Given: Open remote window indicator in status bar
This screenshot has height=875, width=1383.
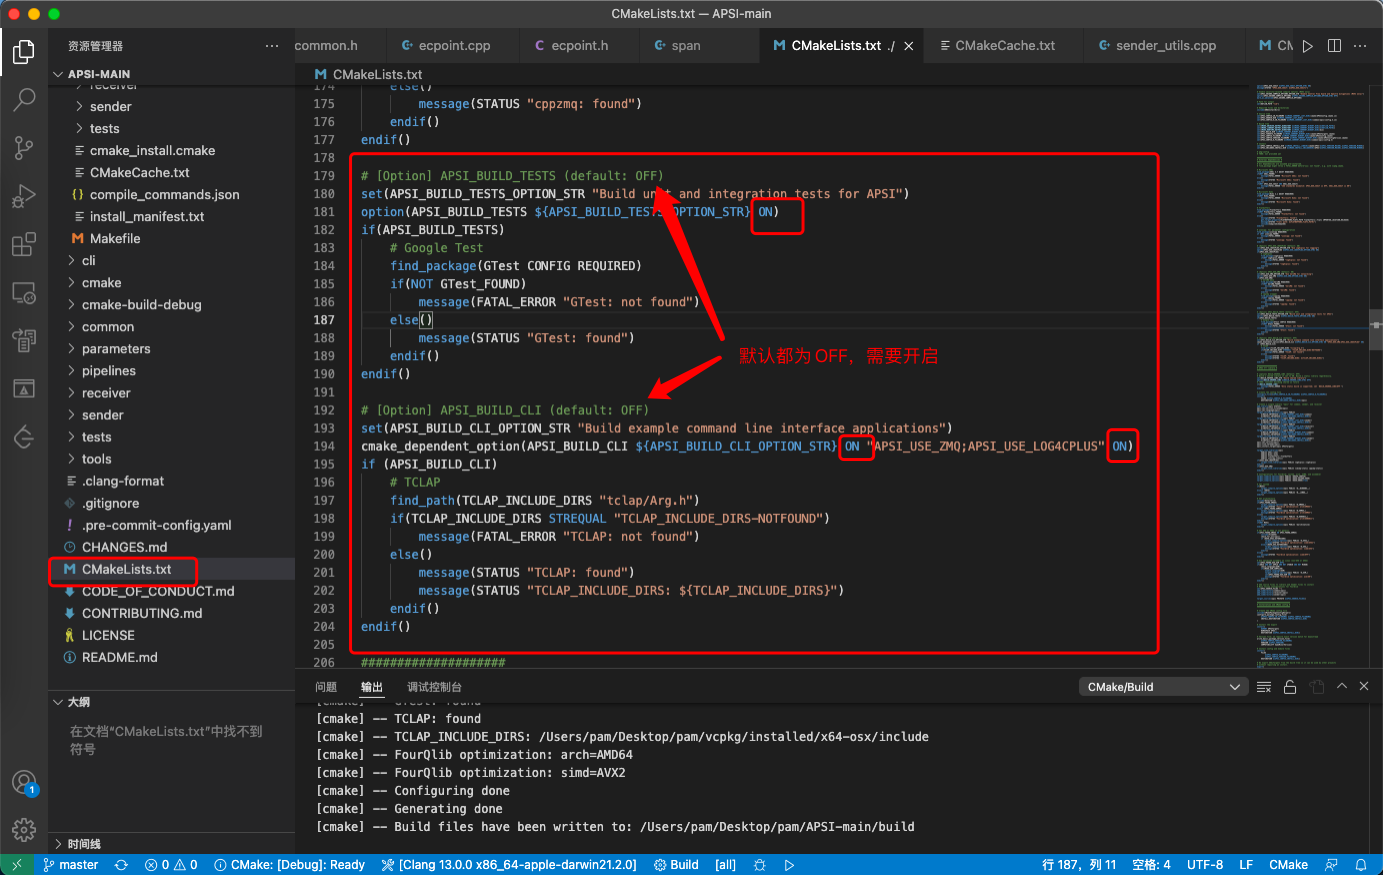Looking at the screenshot, I should (x=16, y=865).
